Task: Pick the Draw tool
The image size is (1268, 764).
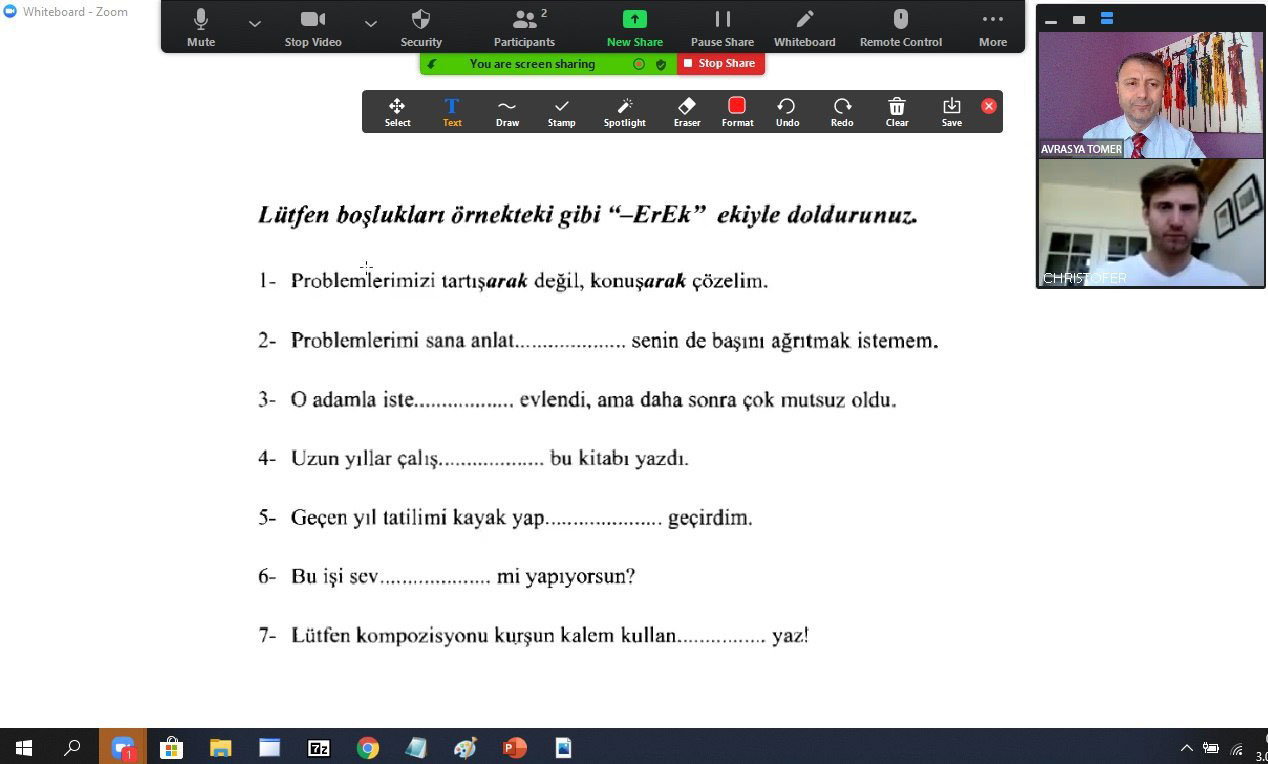Action: pyautogui.click(x=507, y=112)
